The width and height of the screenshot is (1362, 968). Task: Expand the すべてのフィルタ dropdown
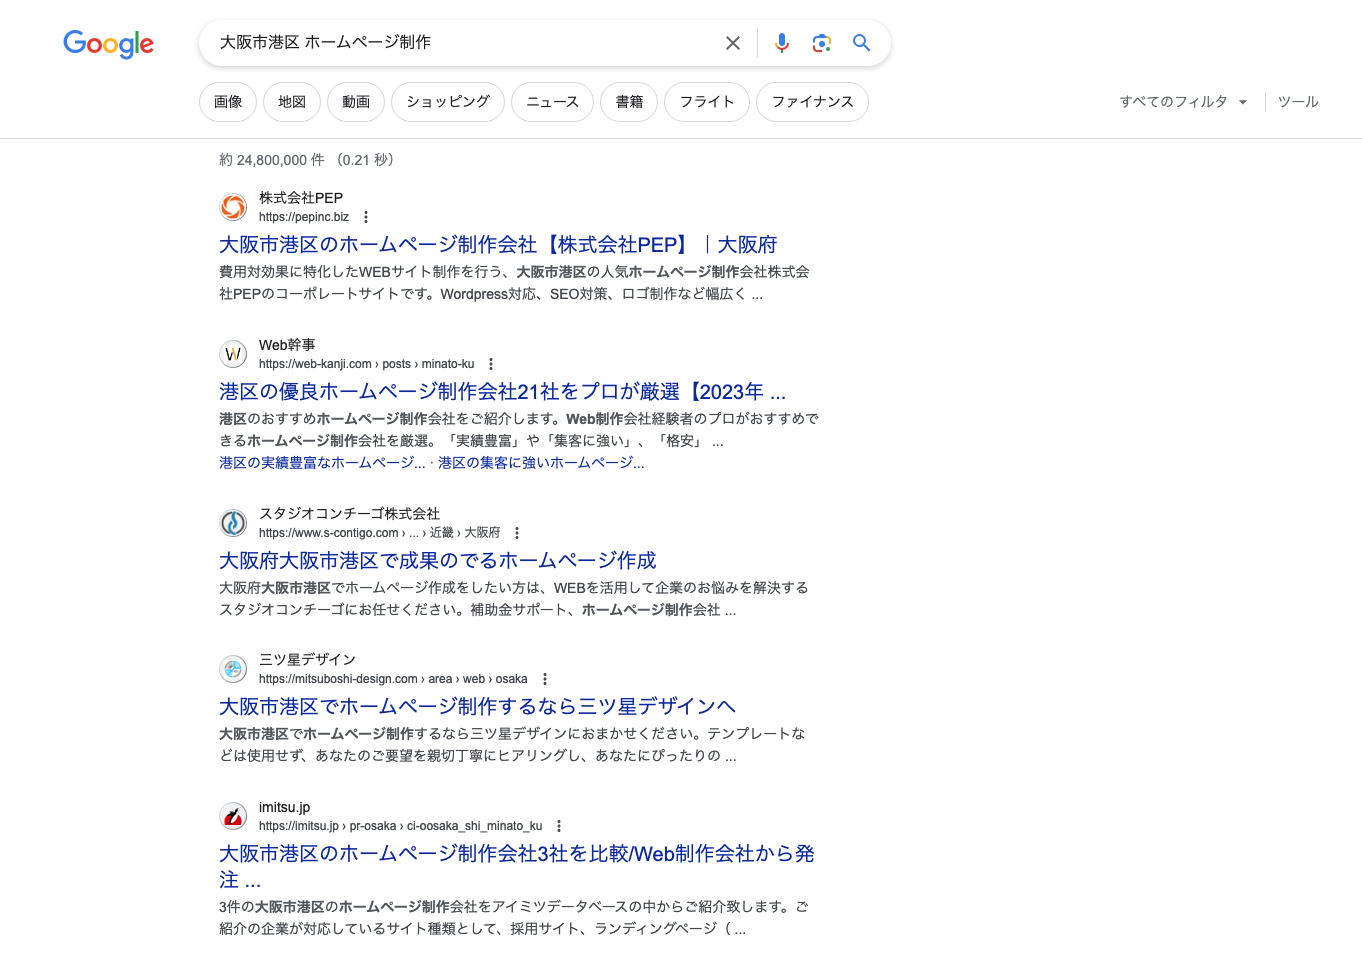pyautogui.click(x=1183, y=102)
